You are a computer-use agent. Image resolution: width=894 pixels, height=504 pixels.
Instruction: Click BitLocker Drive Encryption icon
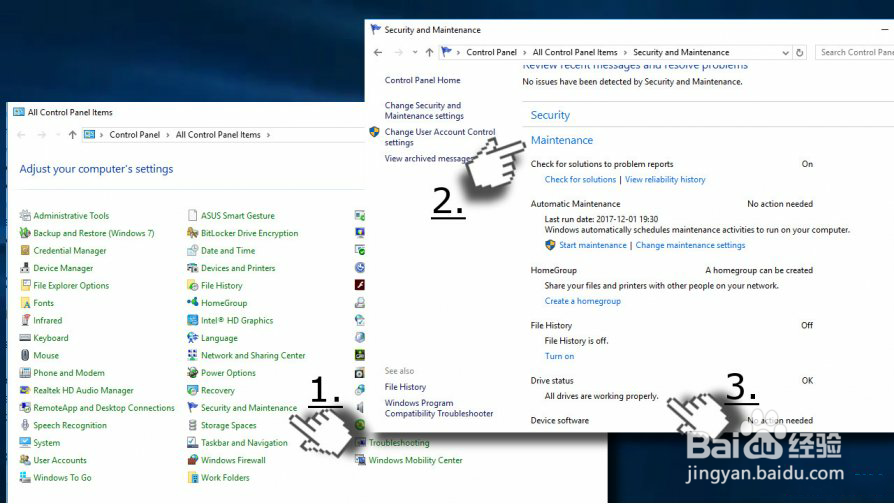pos(193,233)
